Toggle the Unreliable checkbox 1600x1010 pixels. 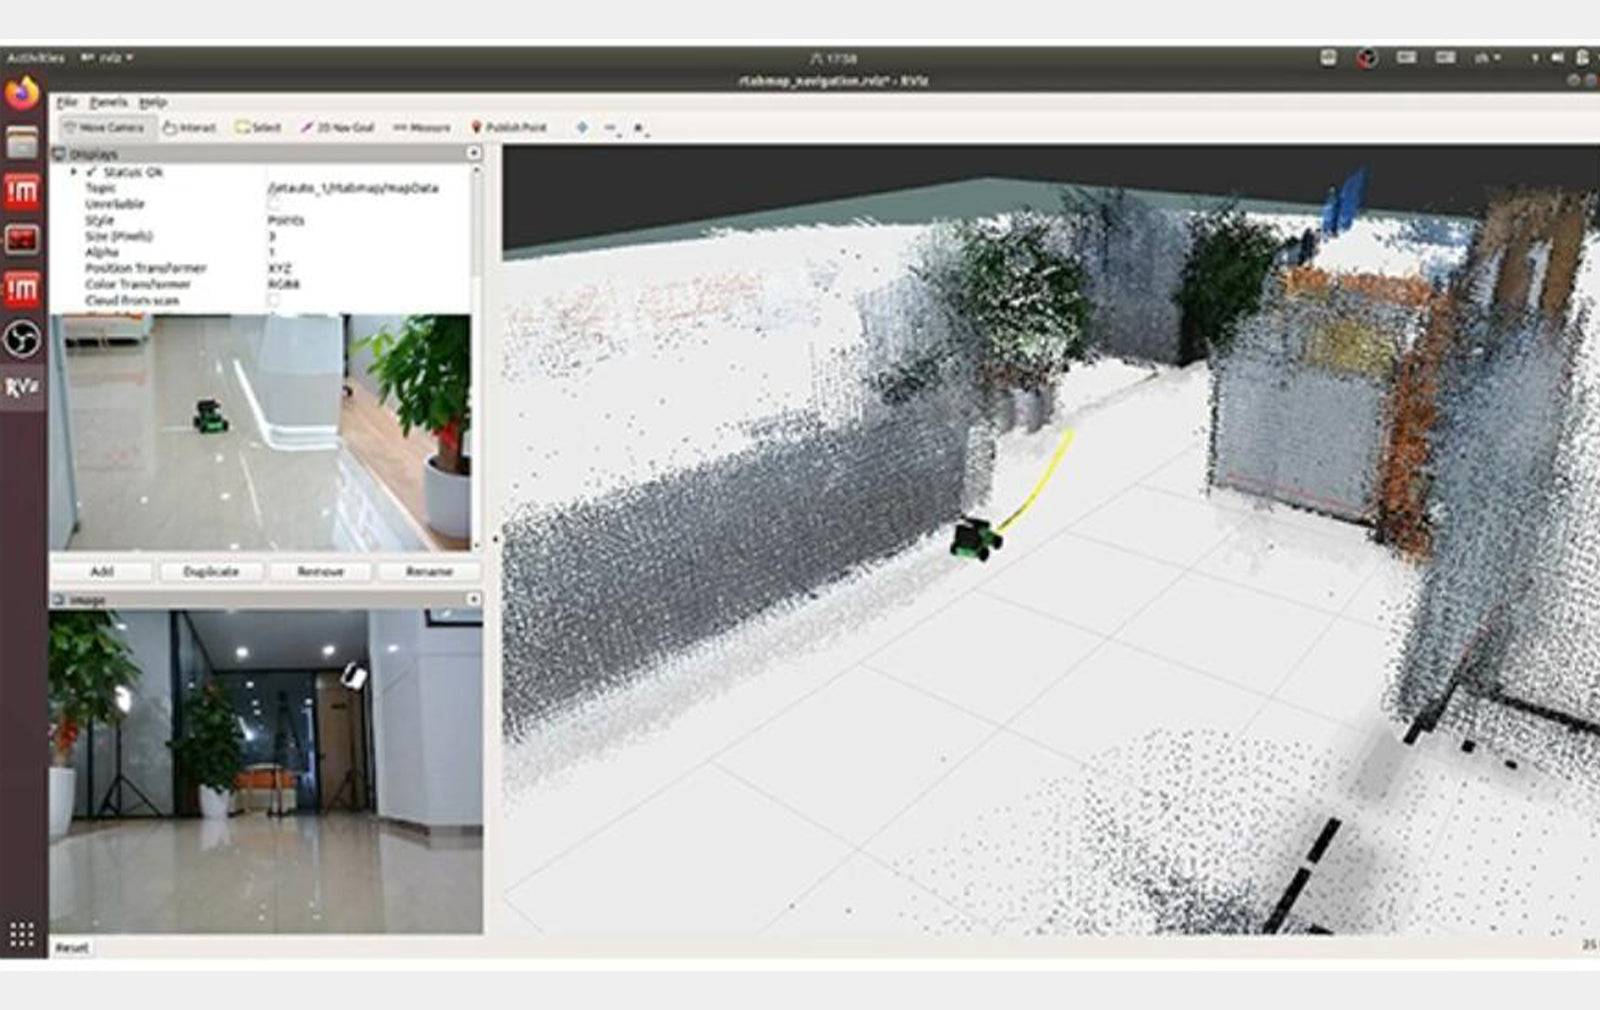click(x=274, y=204)
